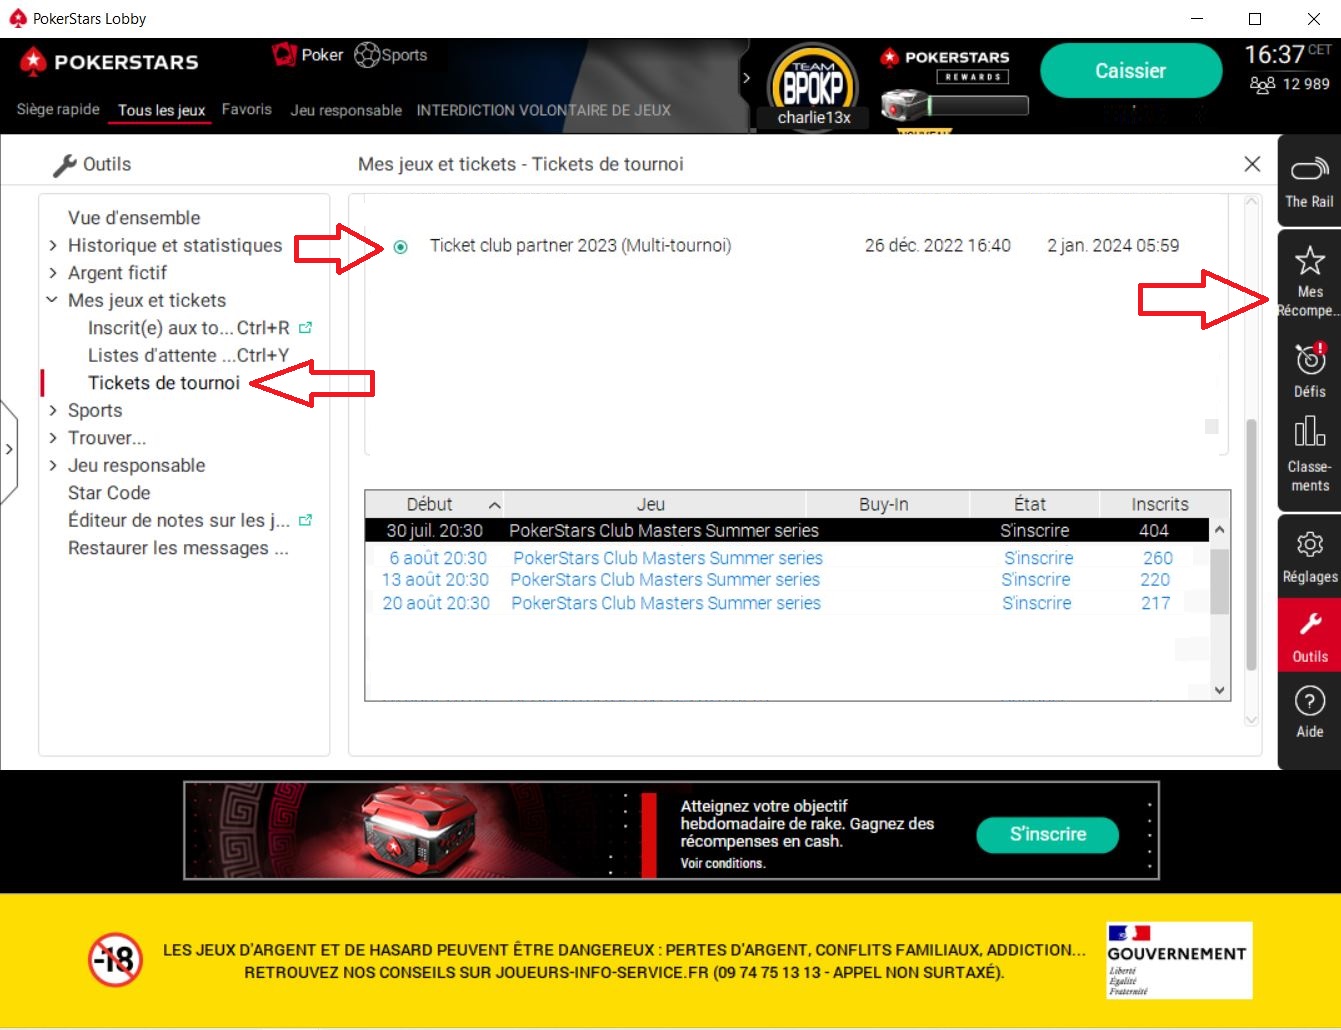
Task: Open Siège rapide tab
Action: click(58, 109)
